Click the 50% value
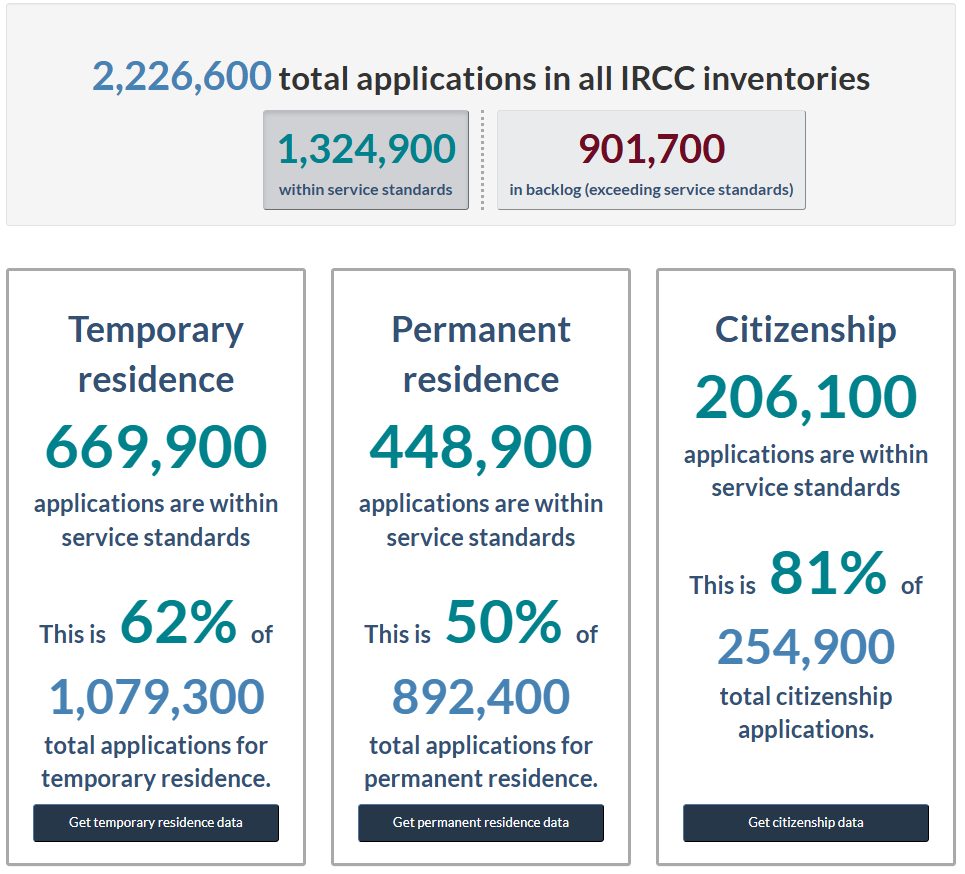This screenshot has width=965, height=874. tap(503, 622)
